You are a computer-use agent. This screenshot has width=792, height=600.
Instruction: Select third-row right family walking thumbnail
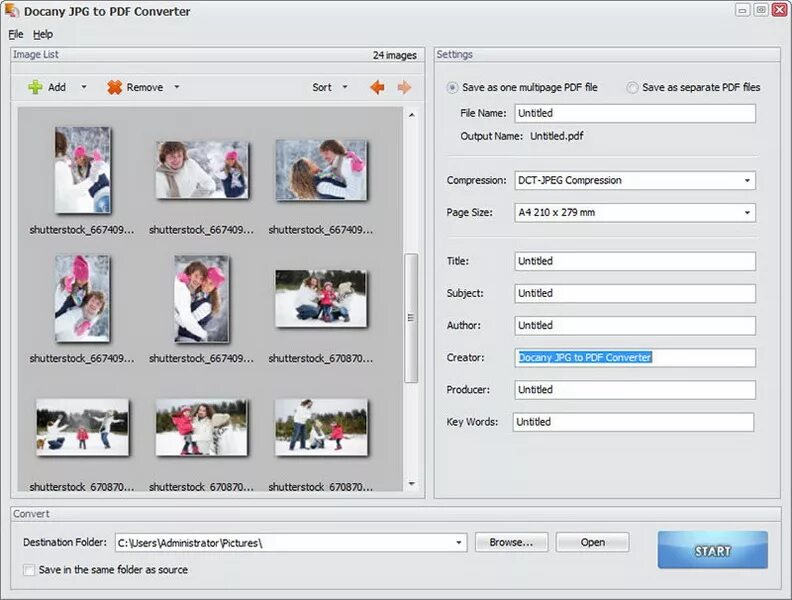point(321,427)
